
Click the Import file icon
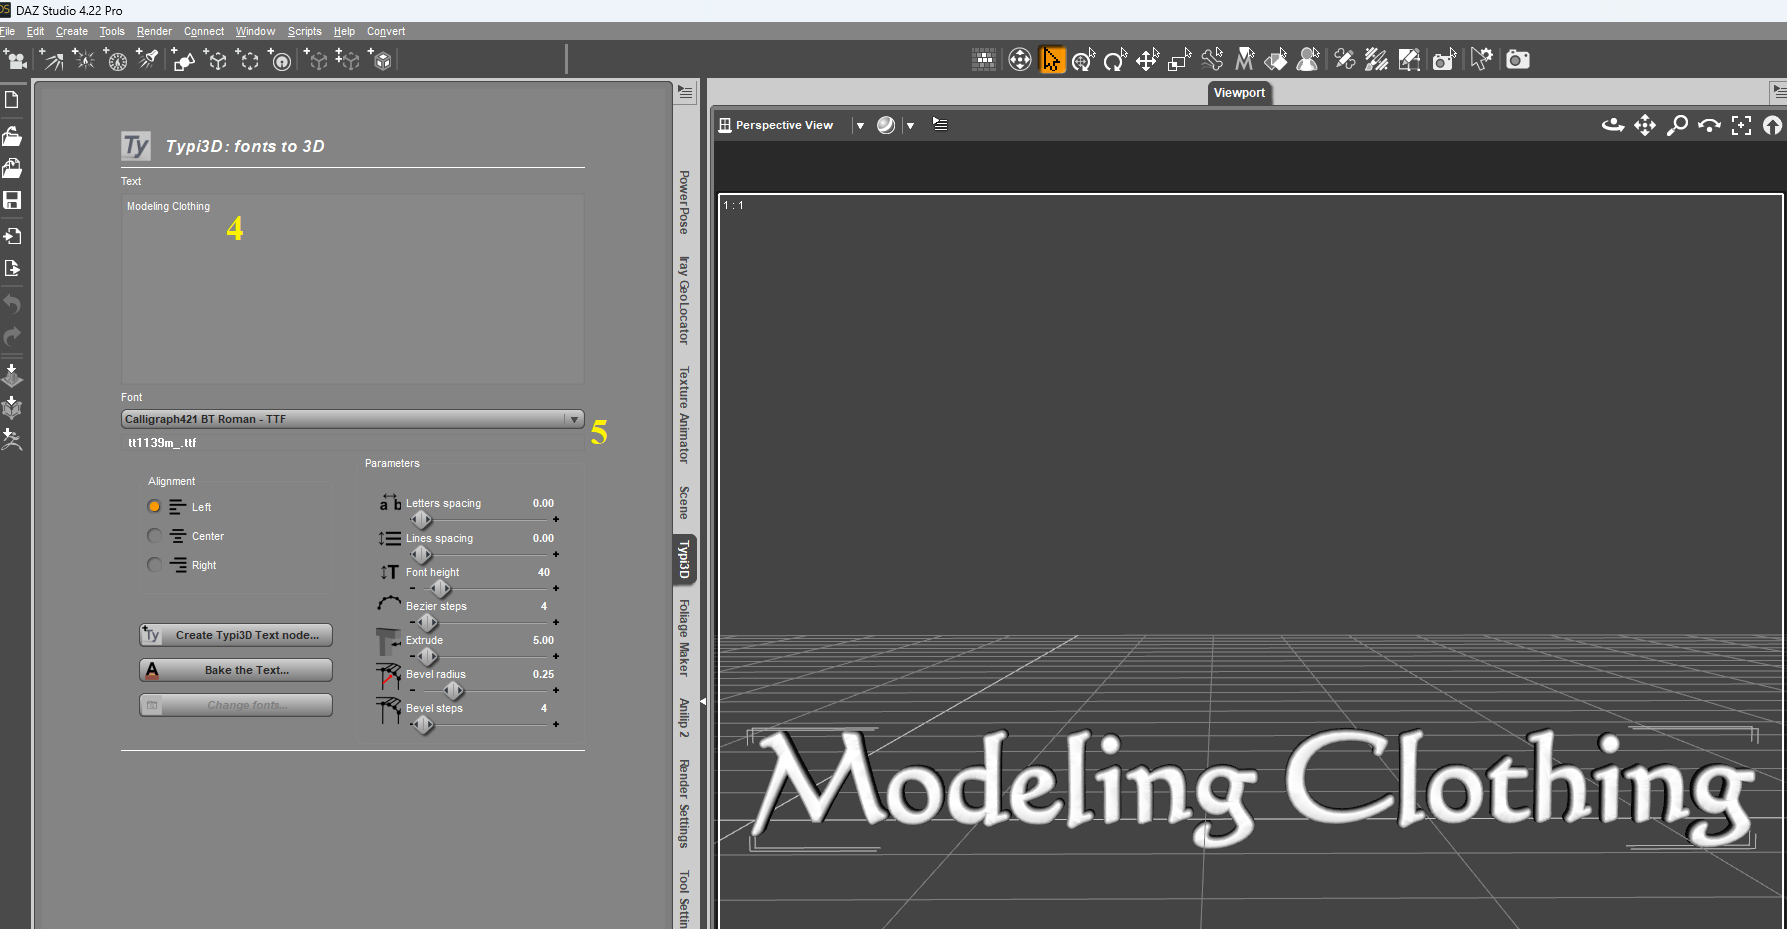12,236
